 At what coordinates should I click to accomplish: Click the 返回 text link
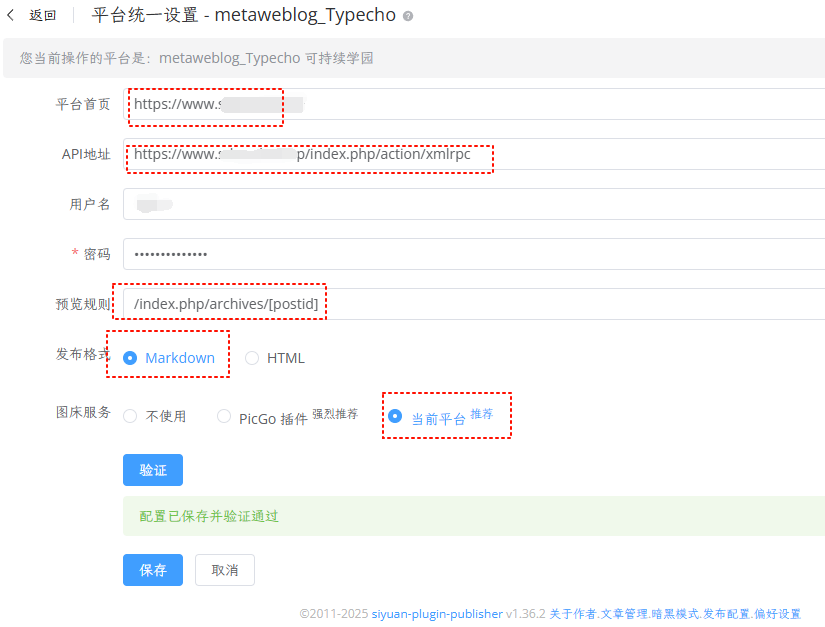coord(43,15)
